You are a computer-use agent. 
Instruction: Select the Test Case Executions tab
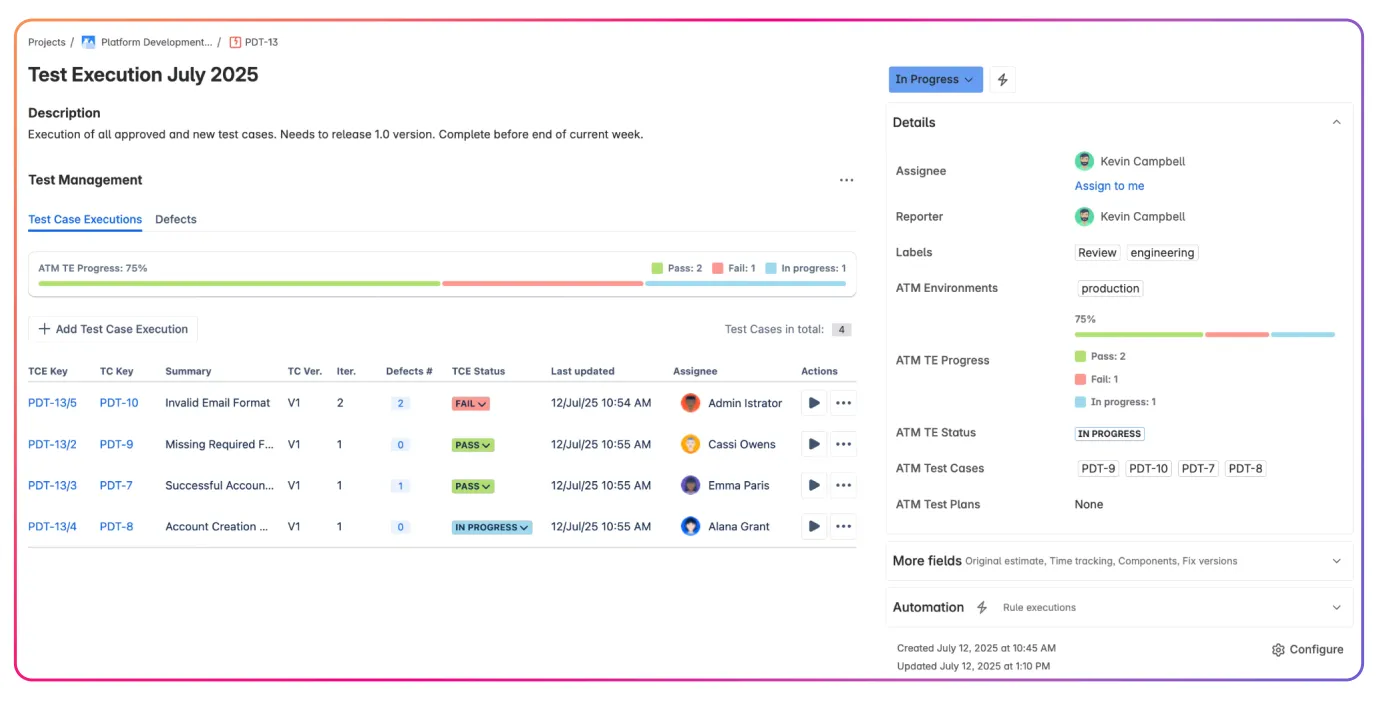click(x=85, y=219)
